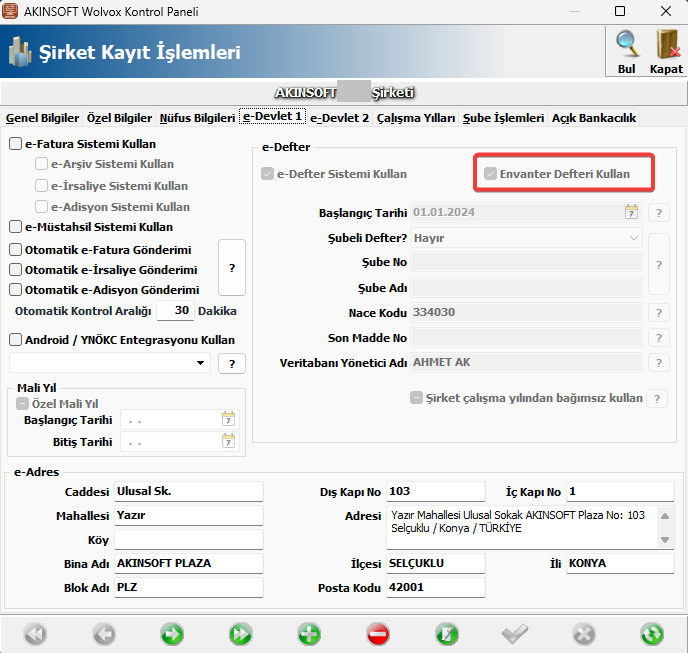The image size is (688, 653).
Task: Save changes with the checkmark icon
Action: [x=515, y=634]
